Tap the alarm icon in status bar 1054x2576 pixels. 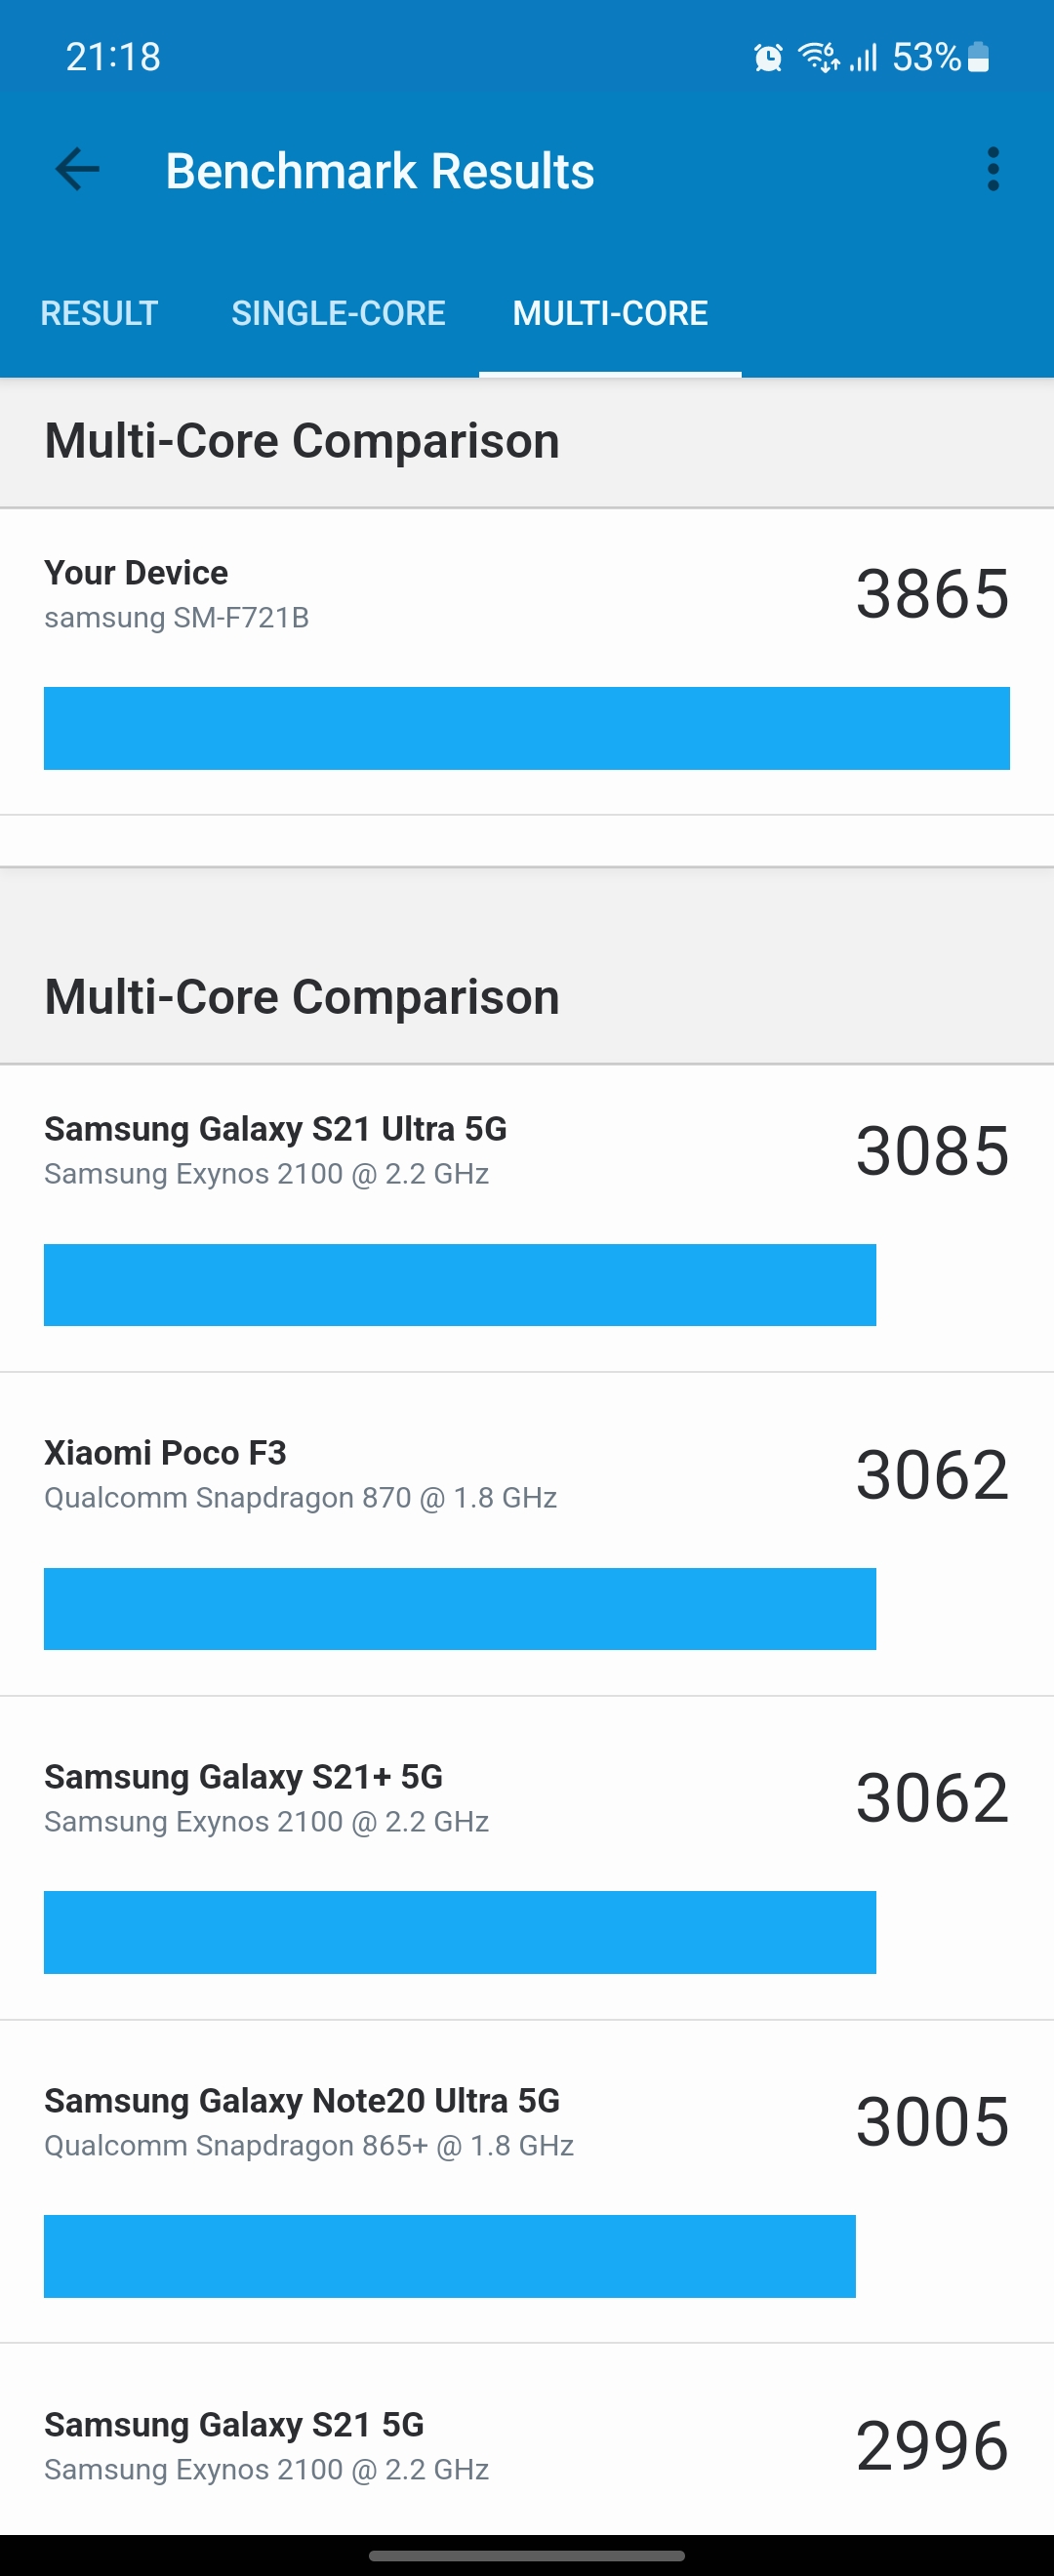pyautogui.click(x=768, y=58)
